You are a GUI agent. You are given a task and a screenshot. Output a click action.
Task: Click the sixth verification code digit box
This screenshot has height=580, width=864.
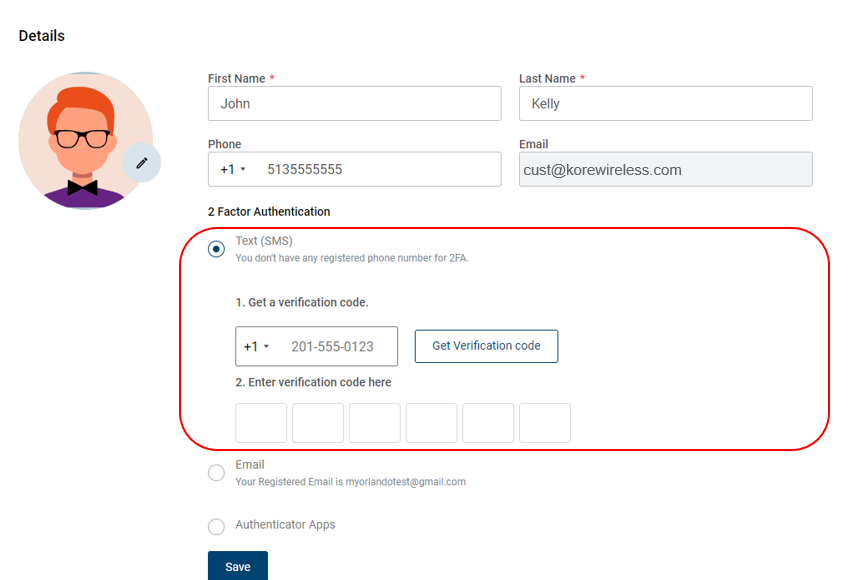pos(545,423)
